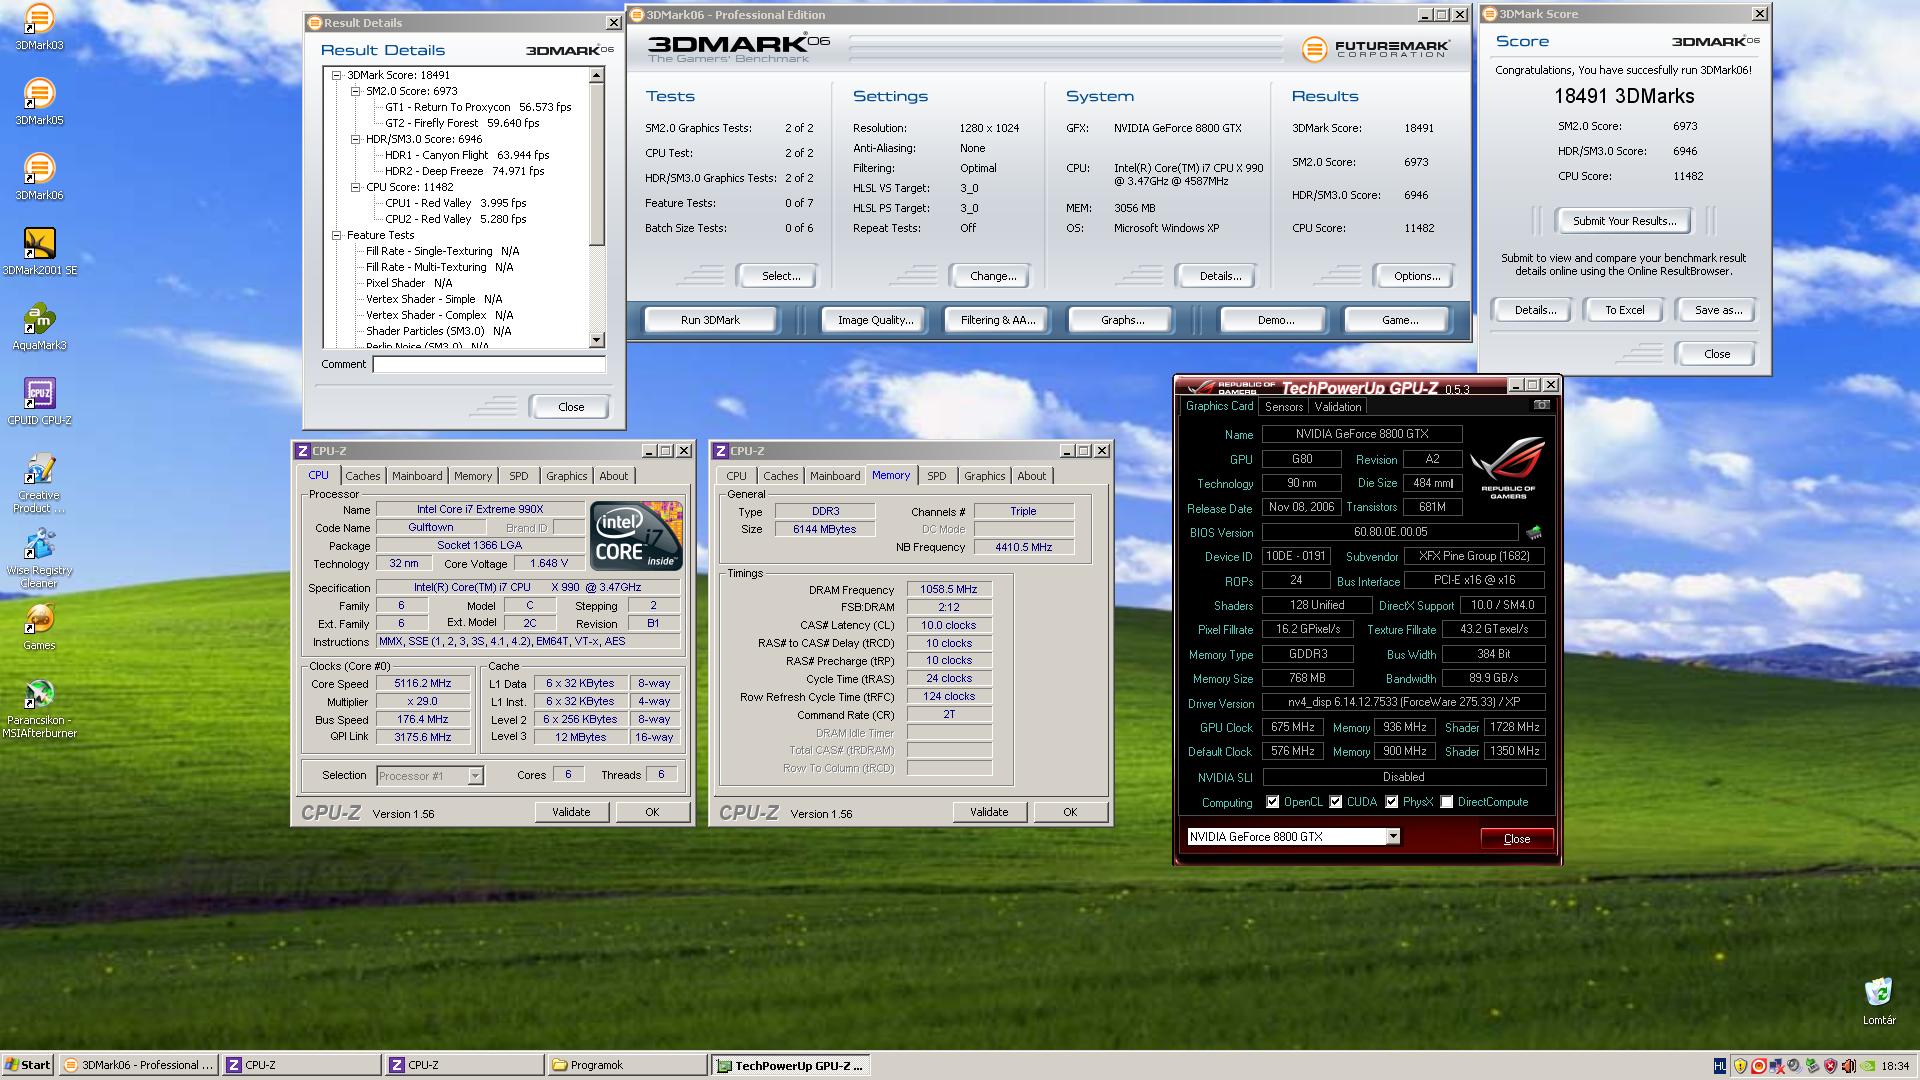Click the Result Details scrollbar down arrow
The width and height of the screenshot is (1920, 1080).
tap(597, 340)
